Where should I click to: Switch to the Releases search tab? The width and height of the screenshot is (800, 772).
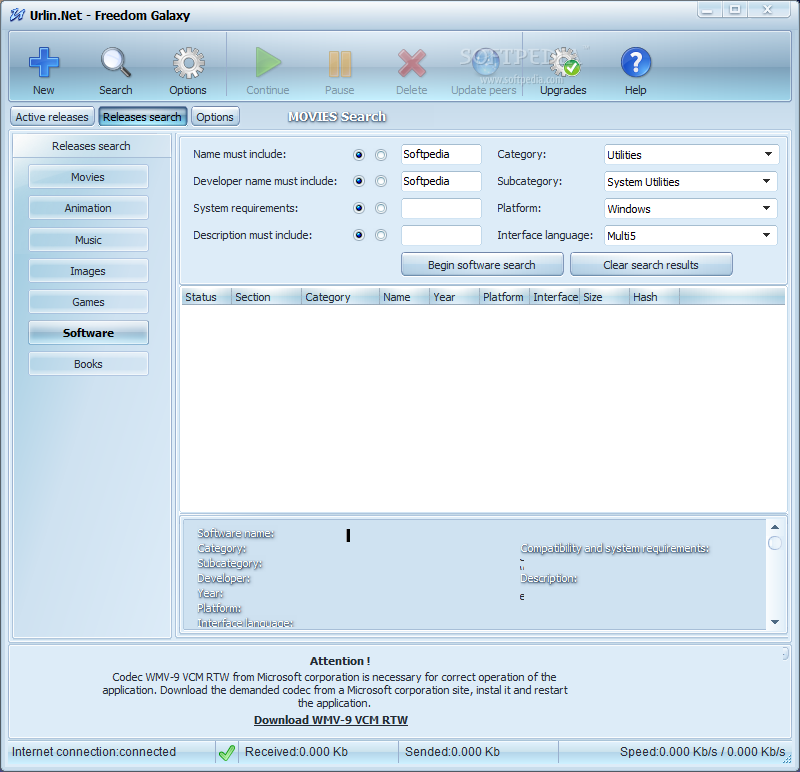[x=142, y=117]
